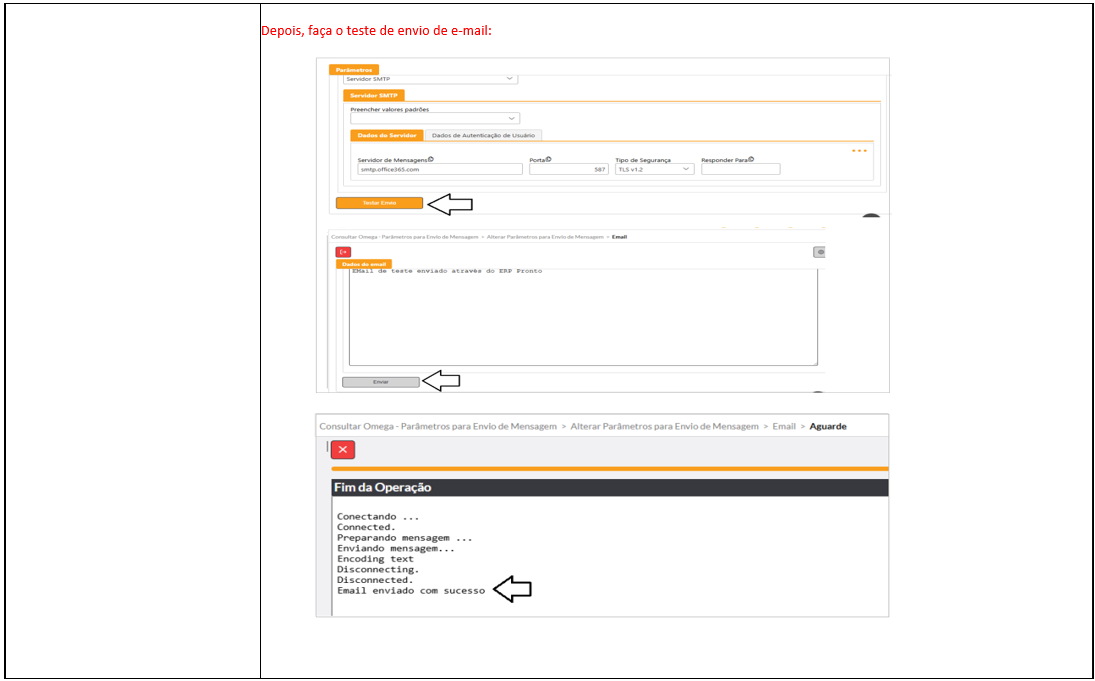Click the orange Testar Envio button
Viewport: 1095px width, 681px height.
(x=379, y=203)
